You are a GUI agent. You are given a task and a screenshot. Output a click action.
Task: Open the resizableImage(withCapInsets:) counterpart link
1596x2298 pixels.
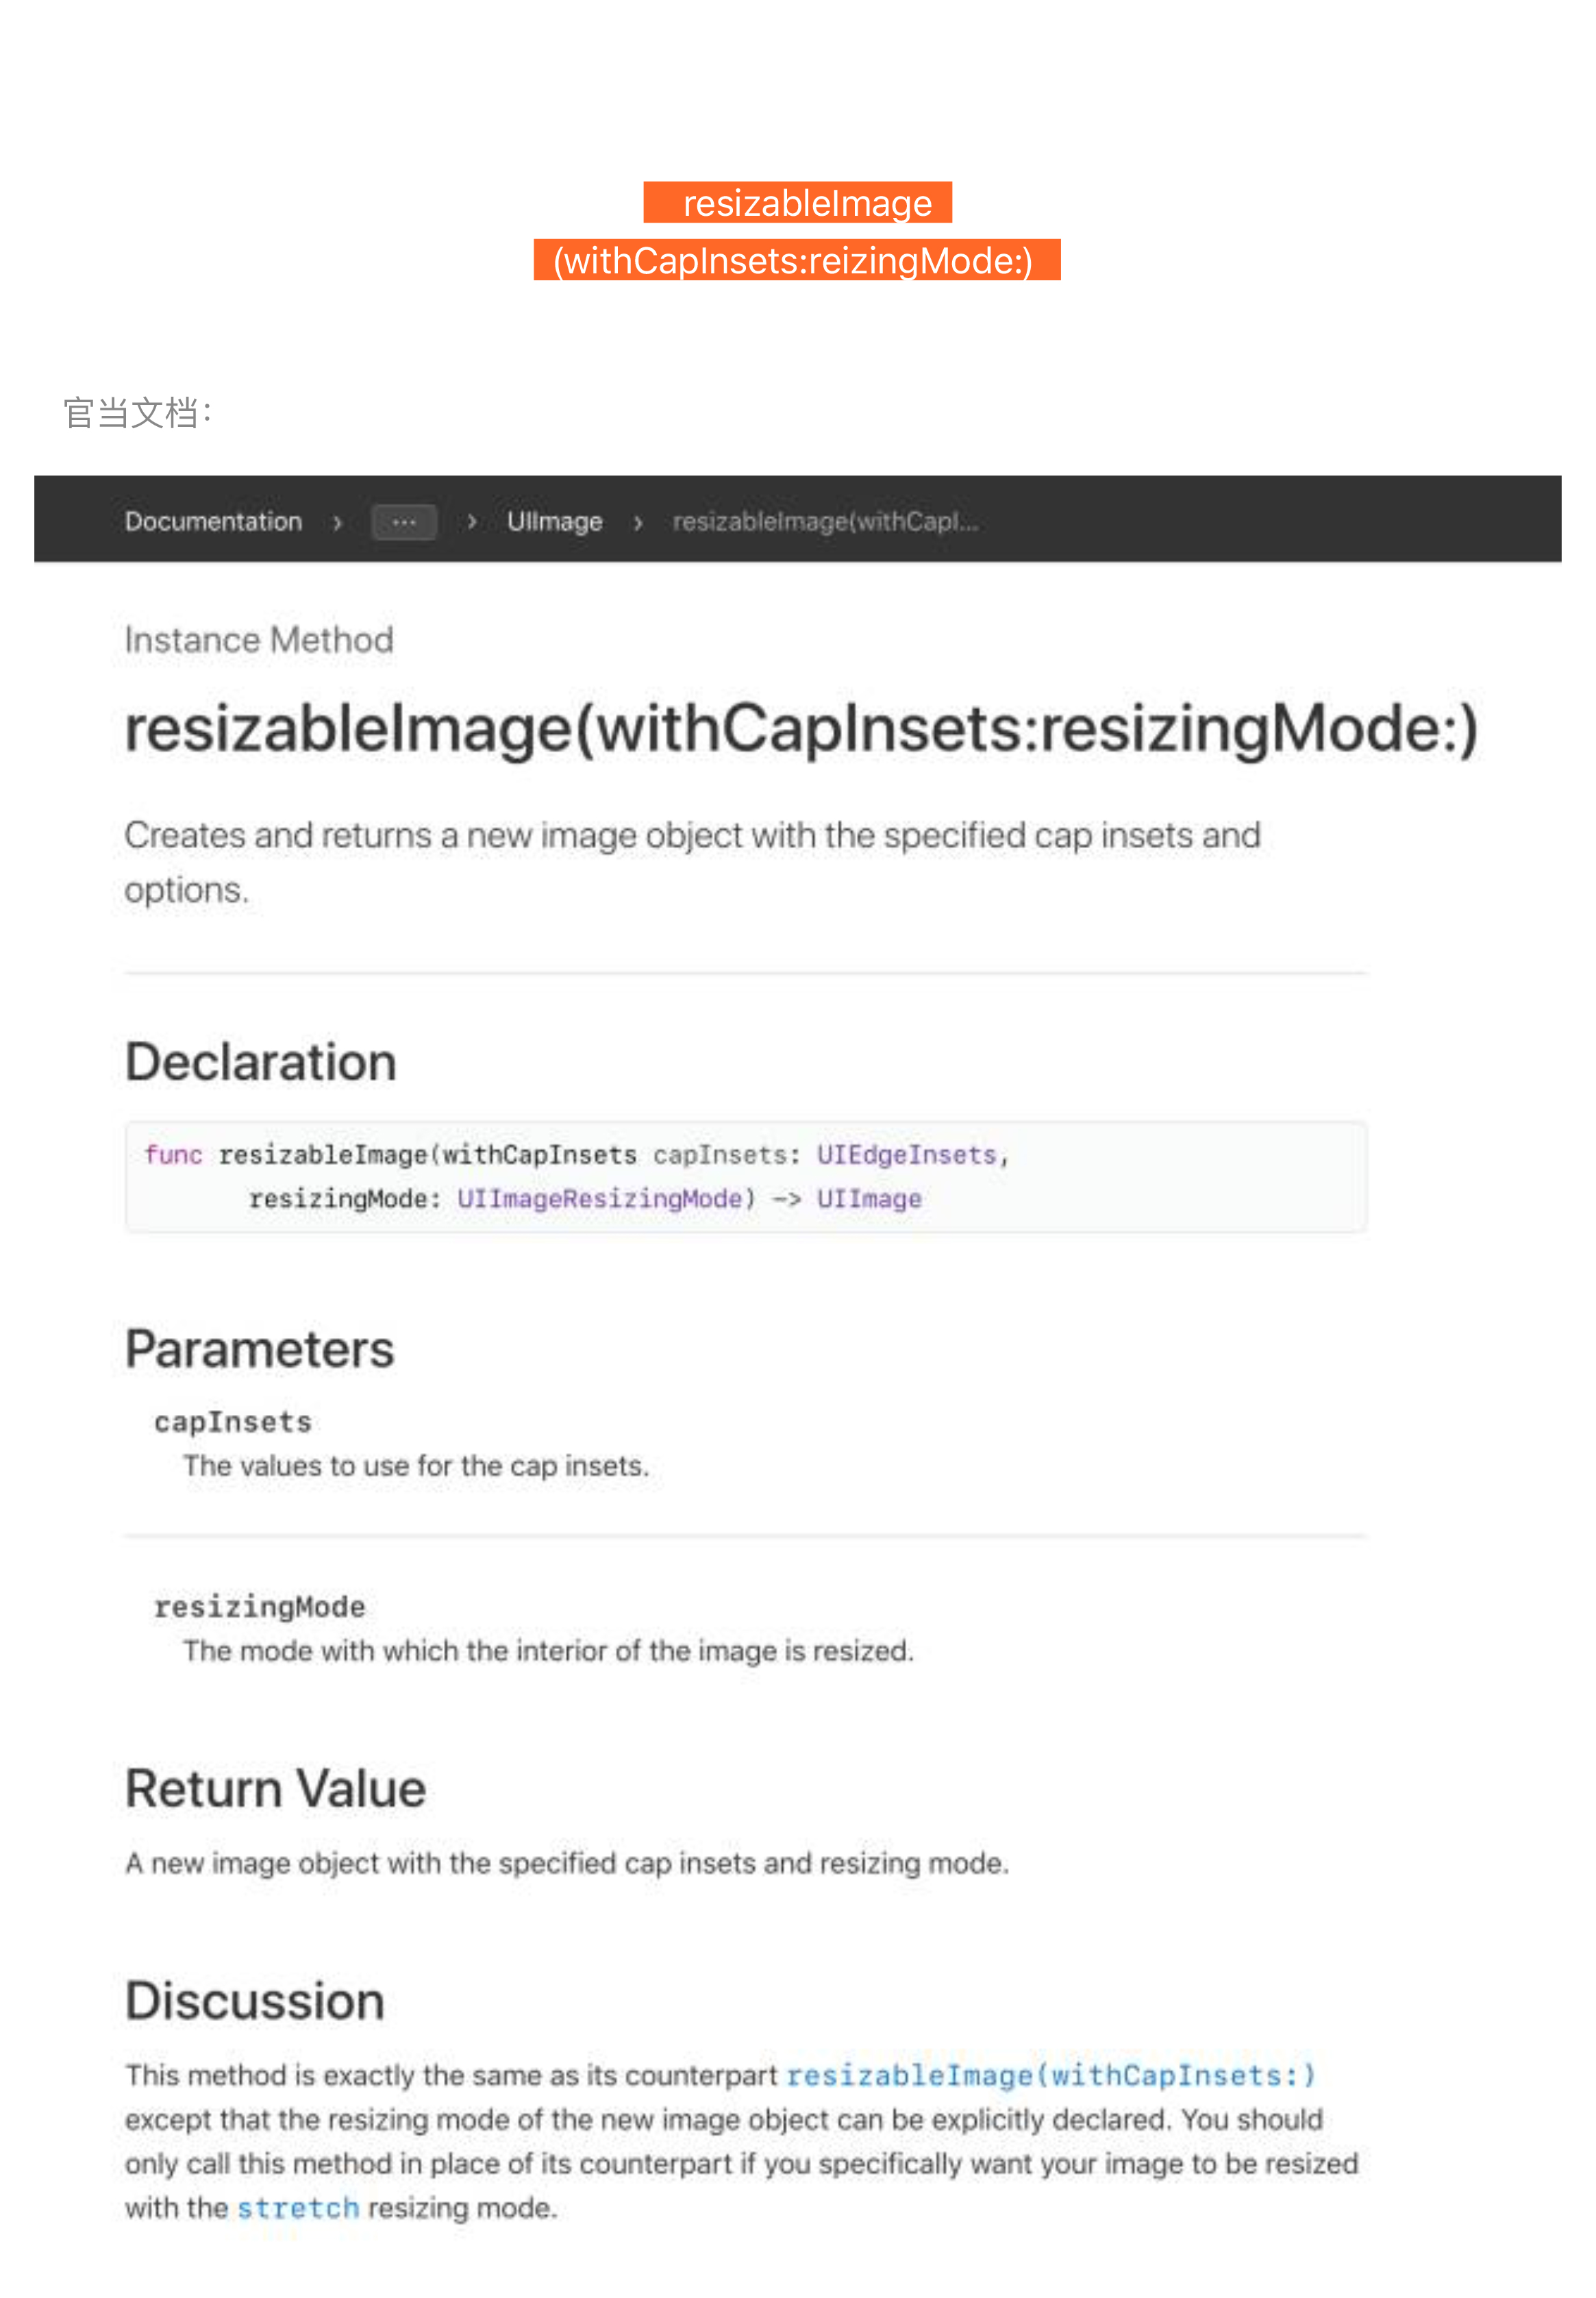1049,2075
